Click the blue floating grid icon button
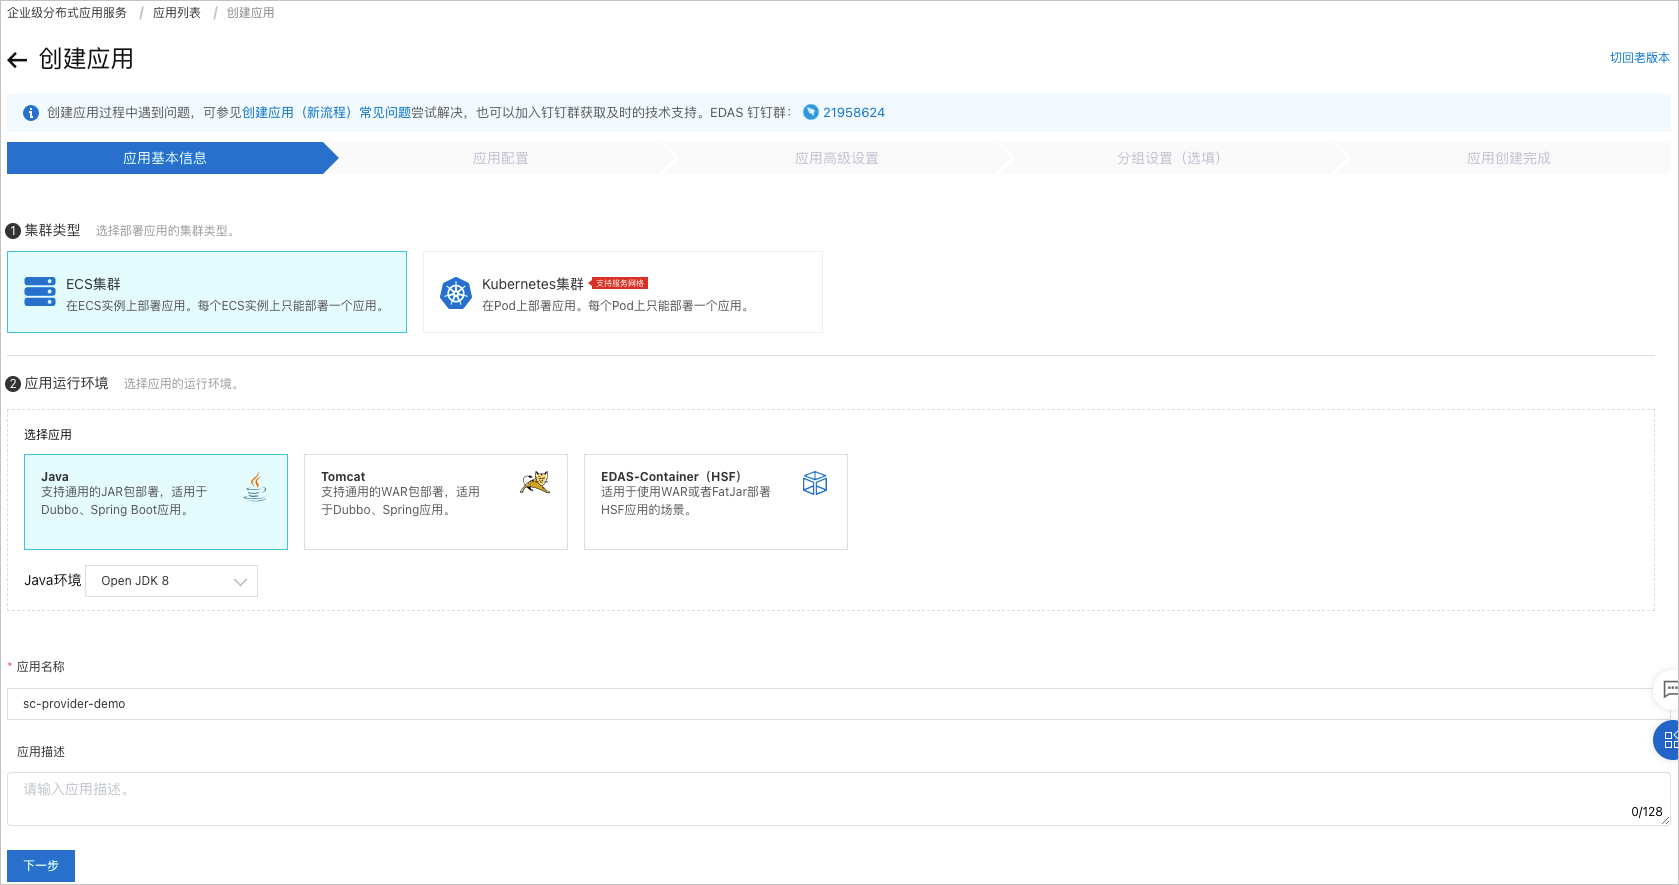Screen dimensions: 1679x885 pyautogui.click(x=1667, y=740)
